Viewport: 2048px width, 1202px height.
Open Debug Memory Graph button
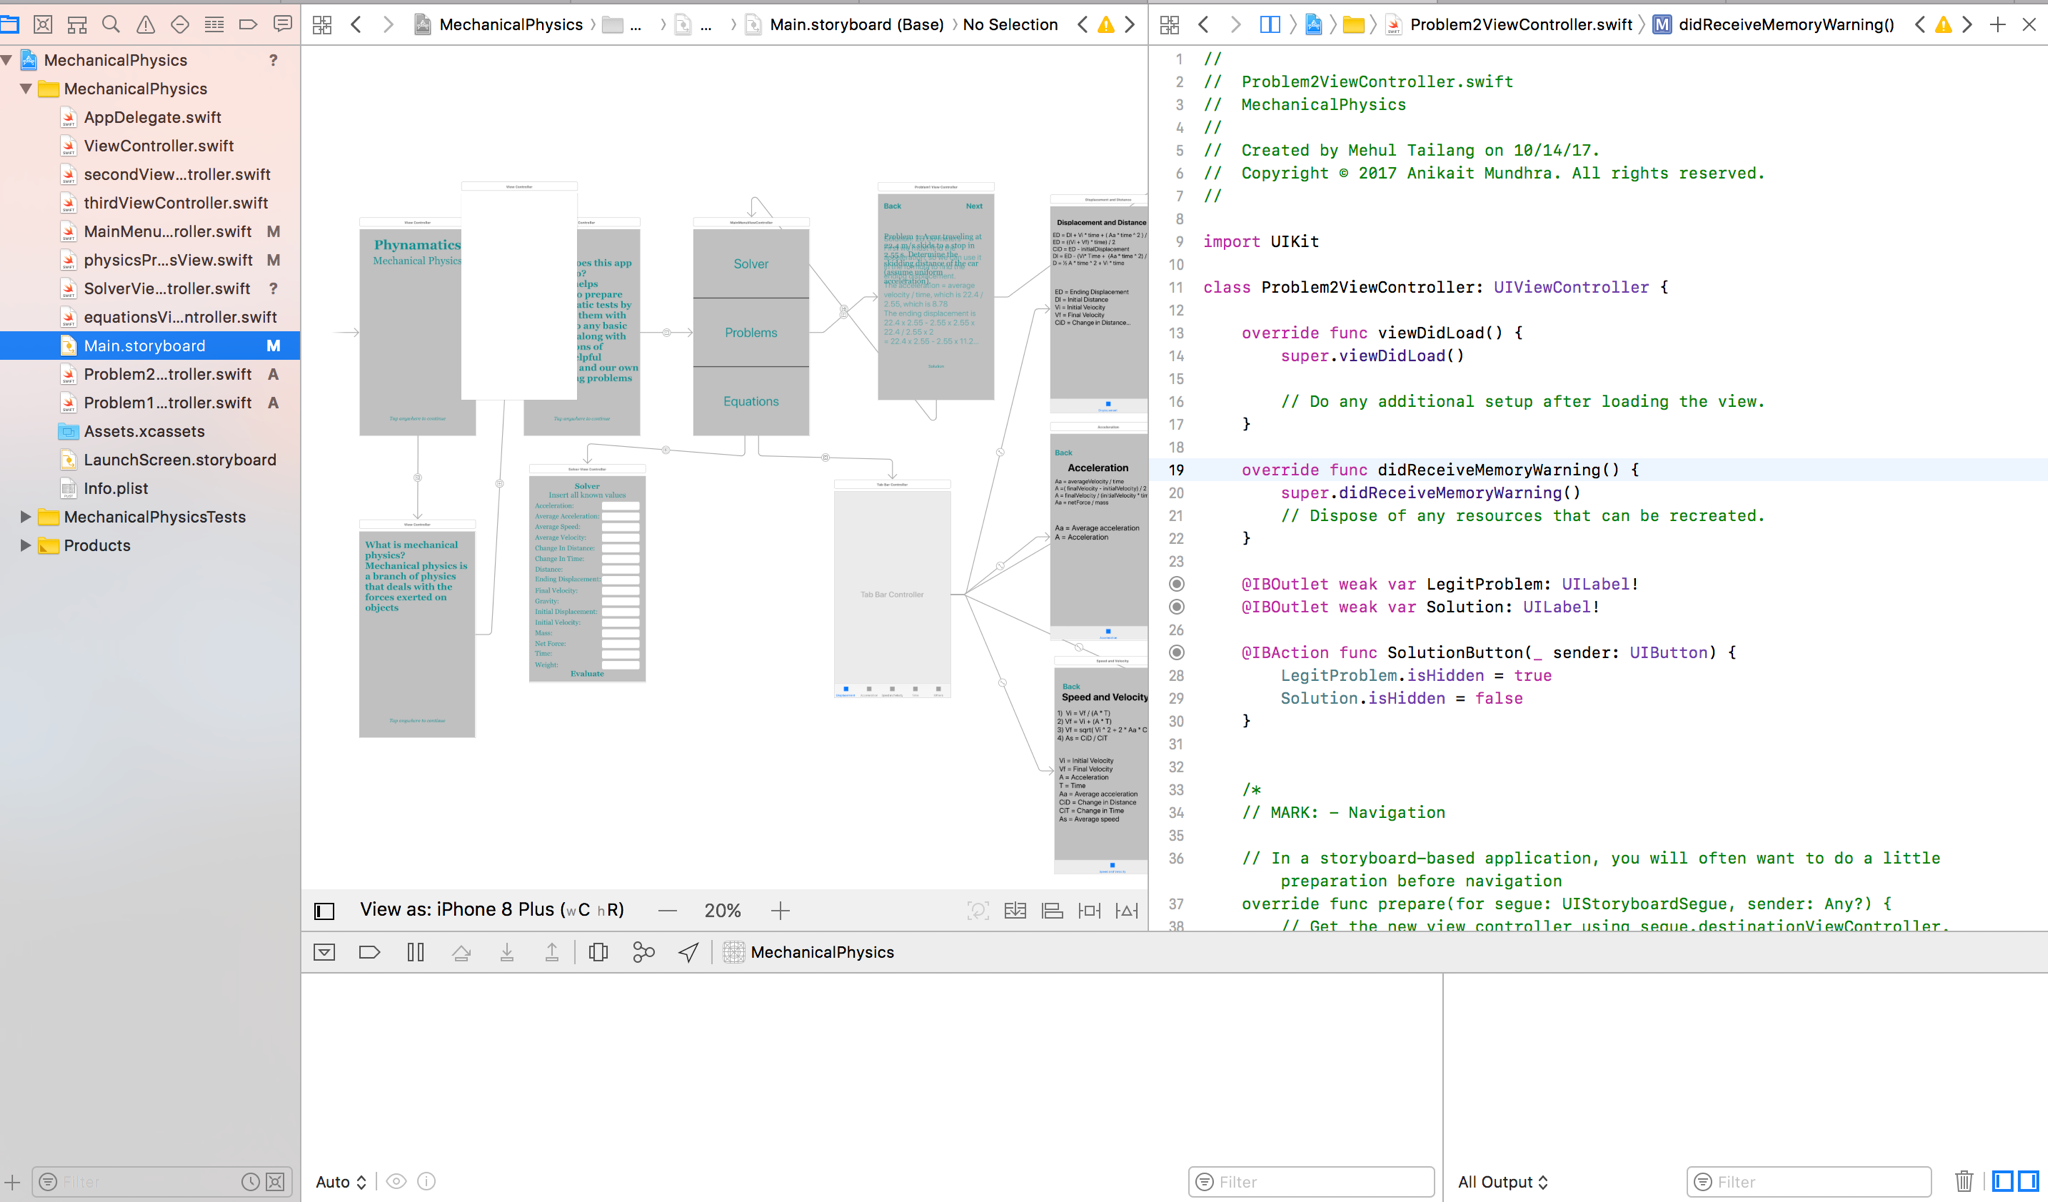pyautogui.click(x=643, y=952)
